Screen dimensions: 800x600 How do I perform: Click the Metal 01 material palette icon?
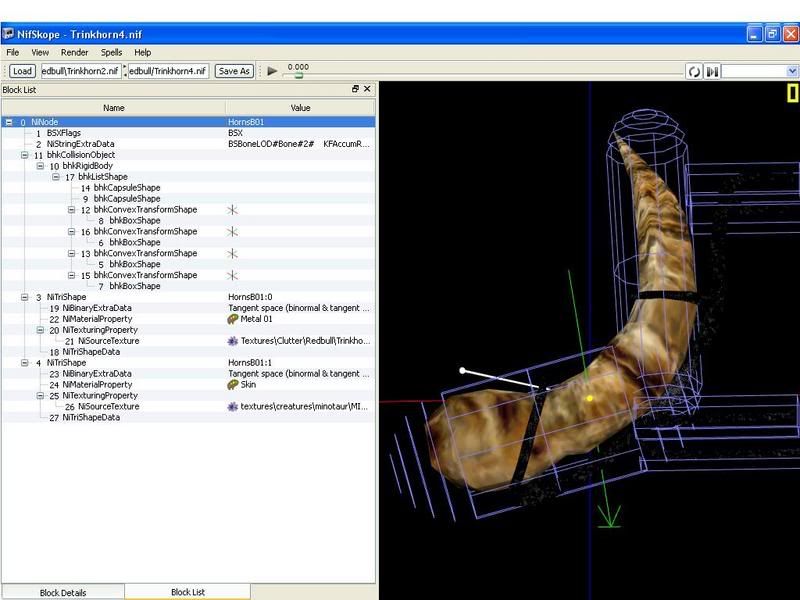click(233, 319)
